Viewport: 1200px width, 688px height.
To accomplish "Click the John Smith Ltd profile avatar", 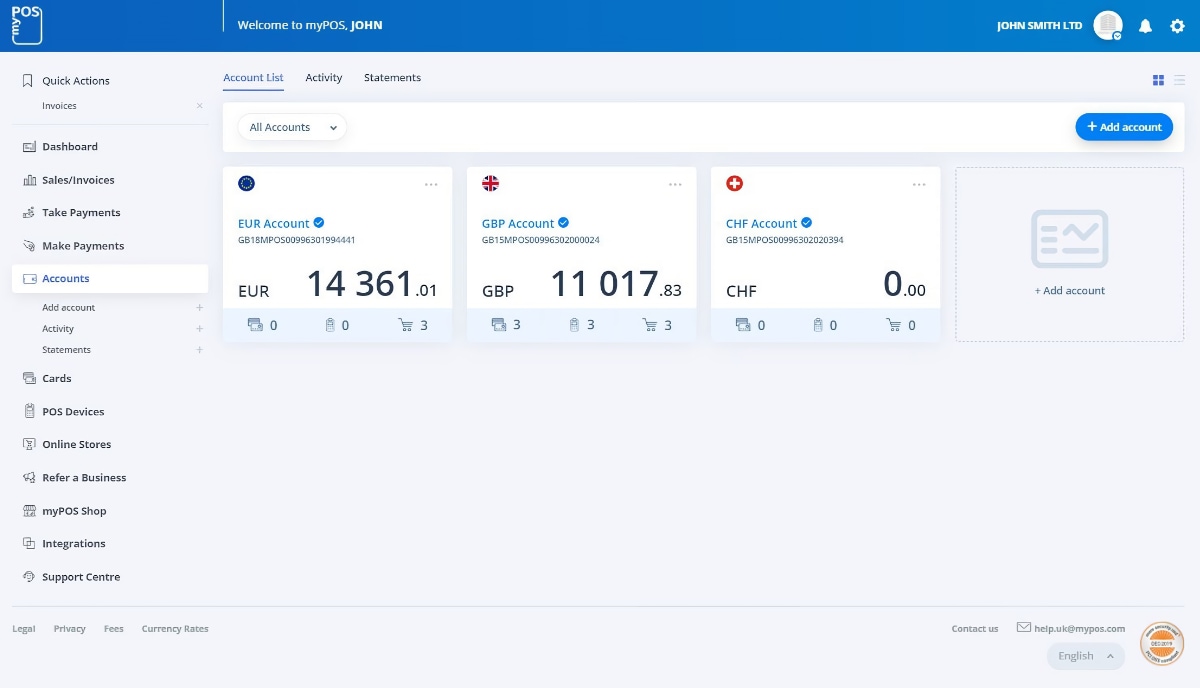I will [1108, 26].
